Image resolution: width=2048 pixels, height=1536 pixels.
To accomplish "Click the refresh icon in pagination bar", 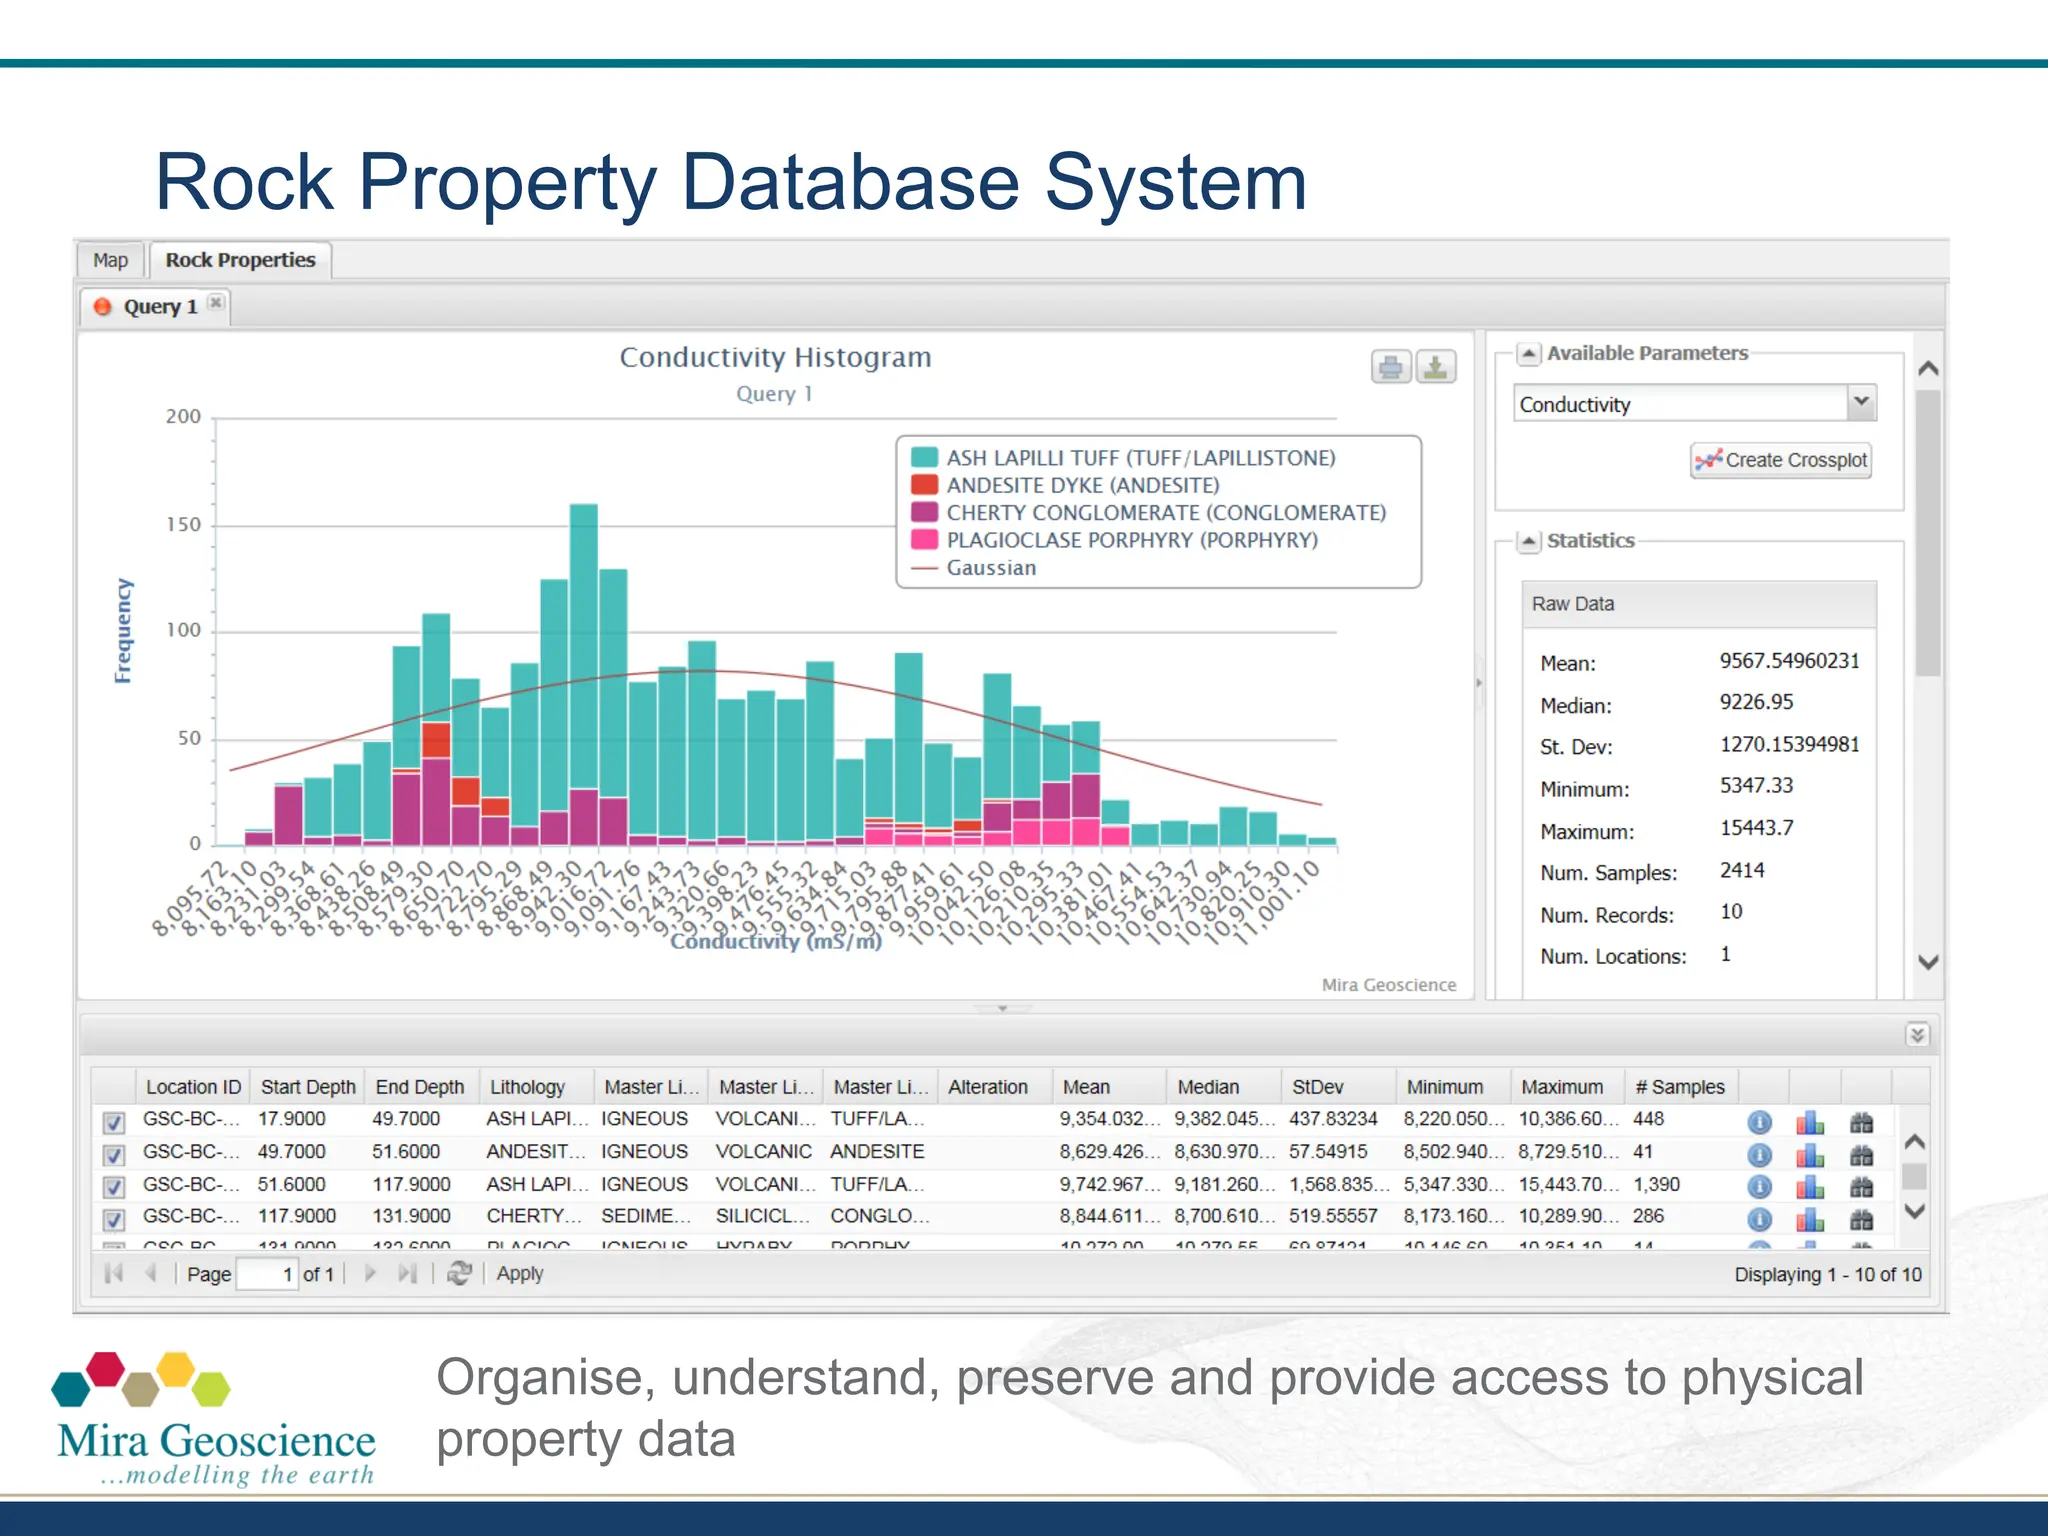I will [x=459, y=1273].
